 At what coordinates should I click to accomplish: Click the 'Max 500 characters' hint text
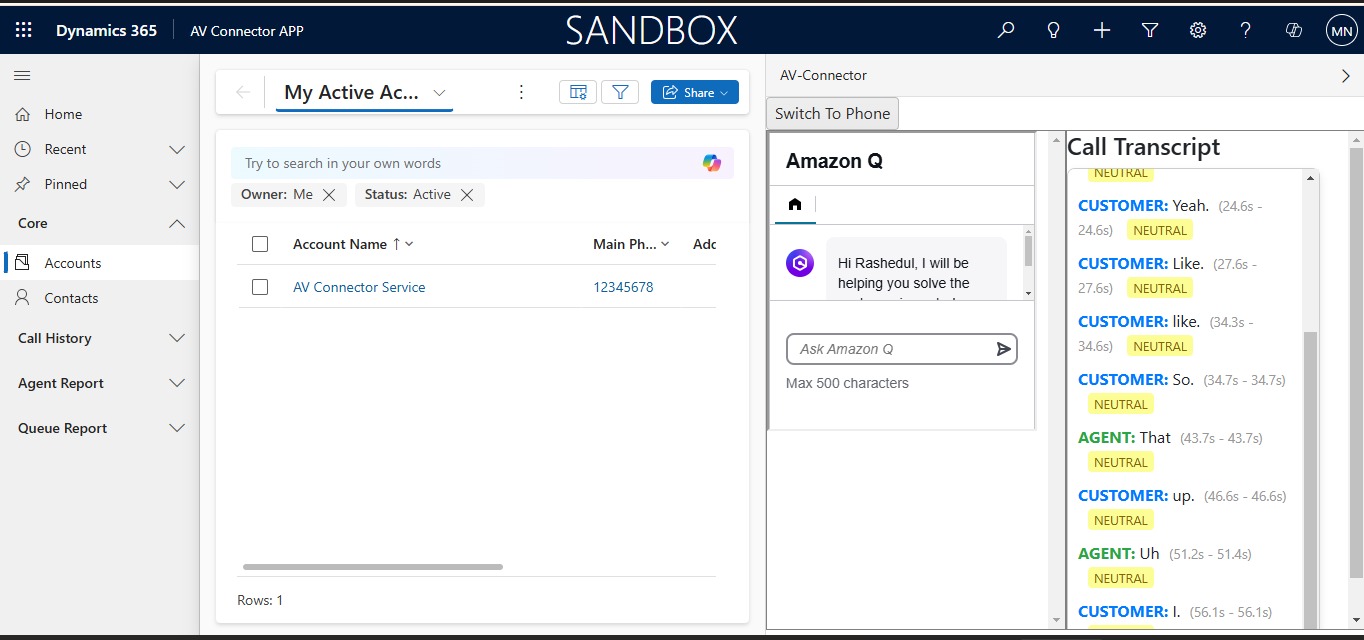point(847,383)
